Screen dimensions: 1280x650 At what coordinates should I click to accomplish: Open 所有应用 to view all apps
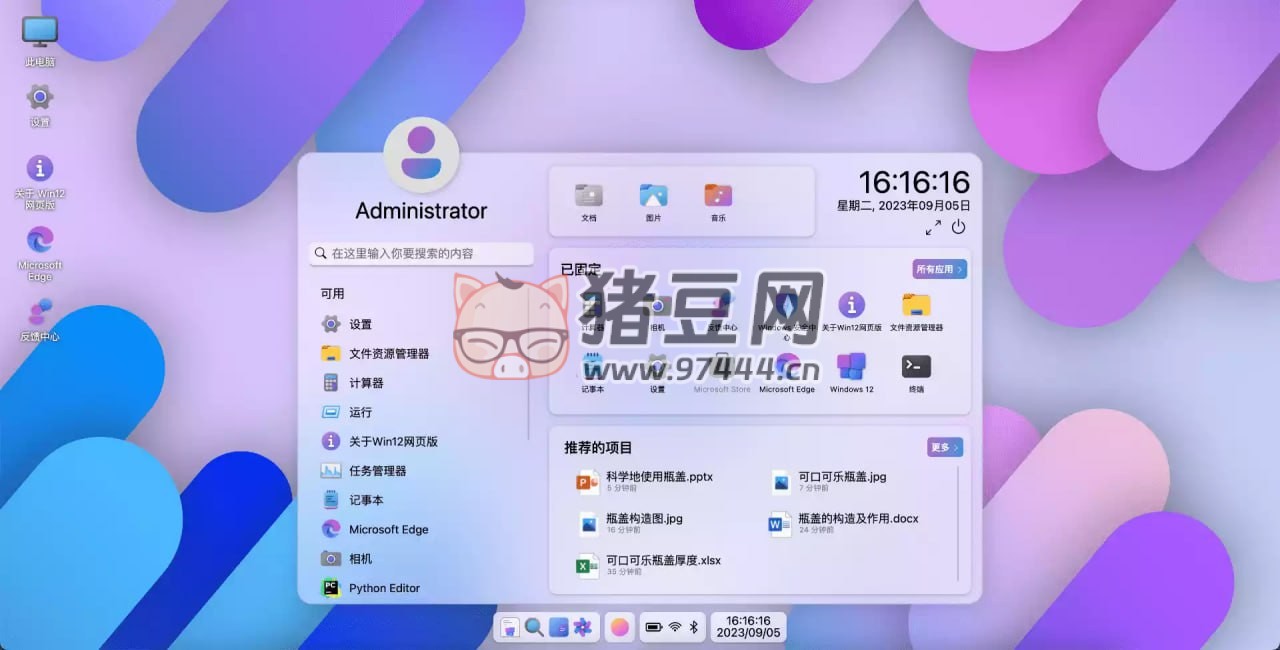coord(939,268)
